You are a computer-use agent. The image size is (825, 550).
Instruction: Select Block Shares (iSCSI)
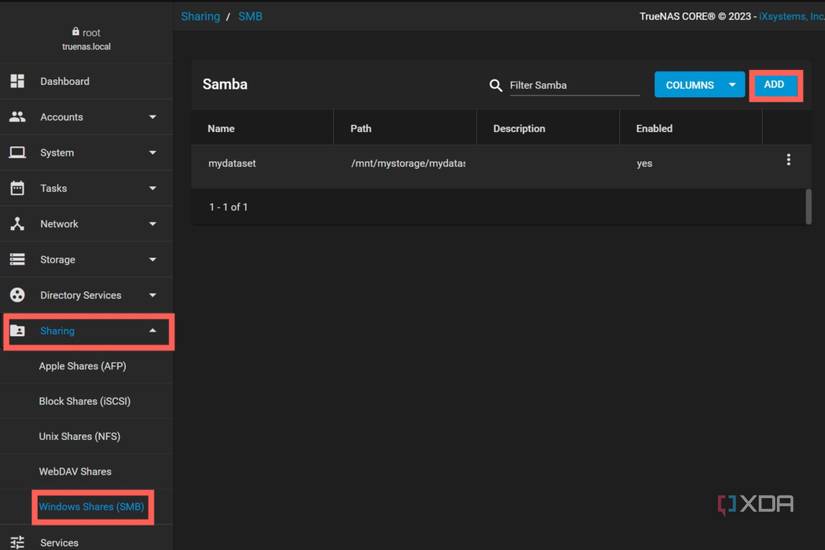tap(85, 402)
